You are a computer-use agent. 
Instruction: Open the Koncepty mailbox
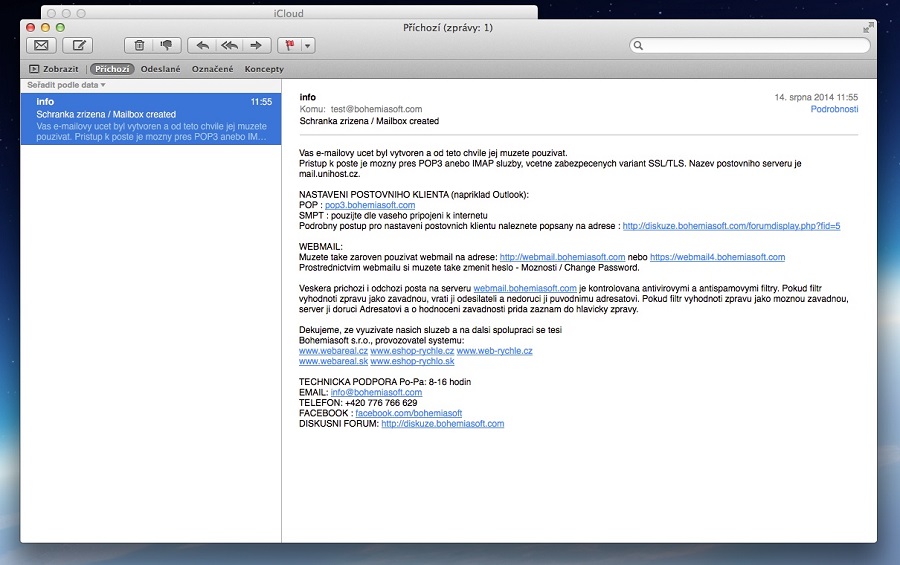click(x=264, y=69)
